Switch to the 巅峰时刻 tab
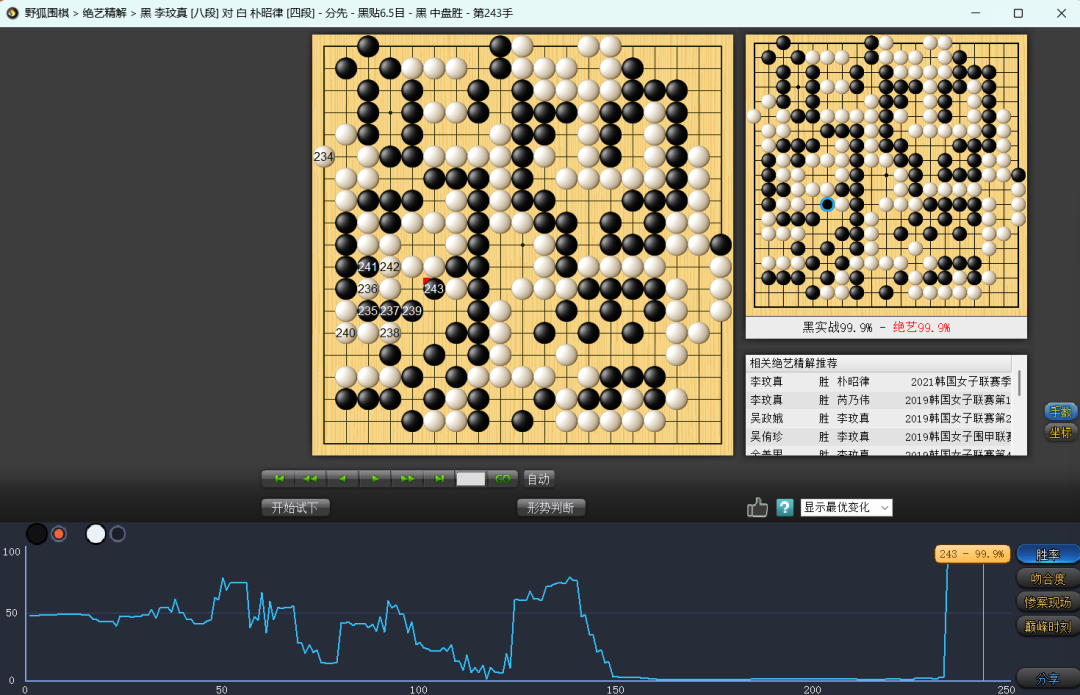This screenshot has width=1080, height=695. [x=1048, y=627]
